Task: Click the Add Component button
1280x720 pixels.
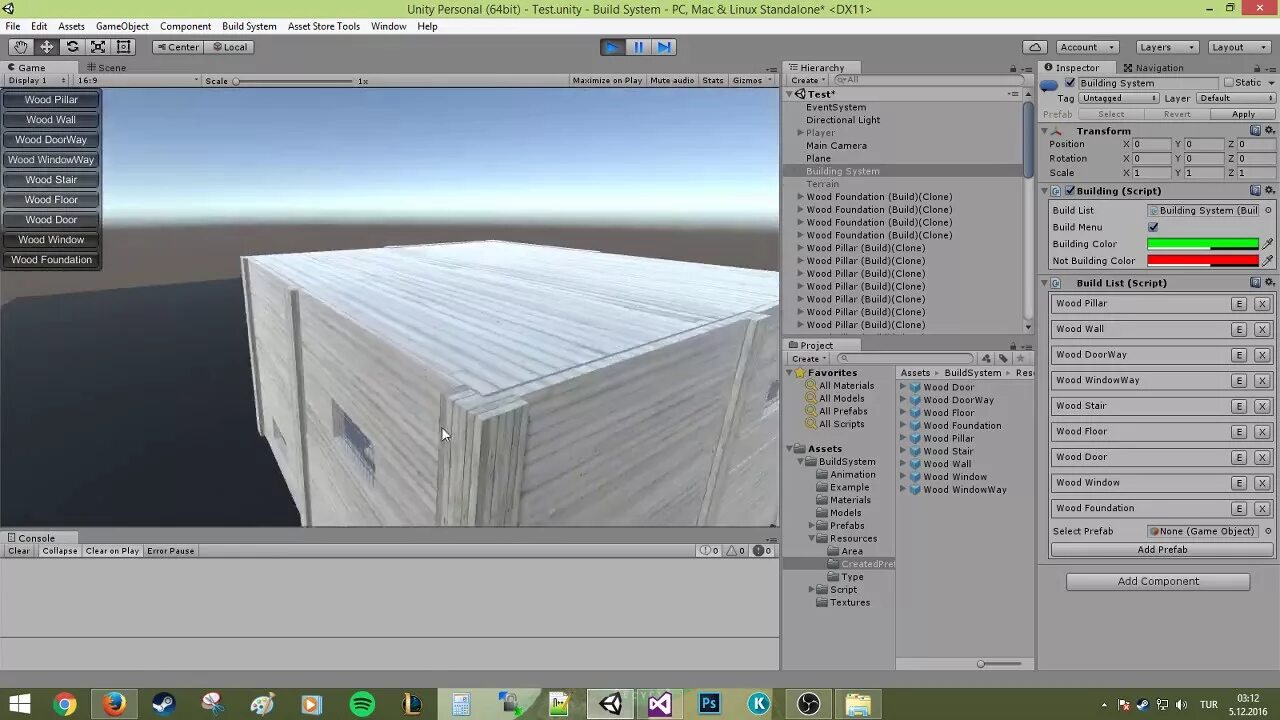Action: click(1158, 581)
